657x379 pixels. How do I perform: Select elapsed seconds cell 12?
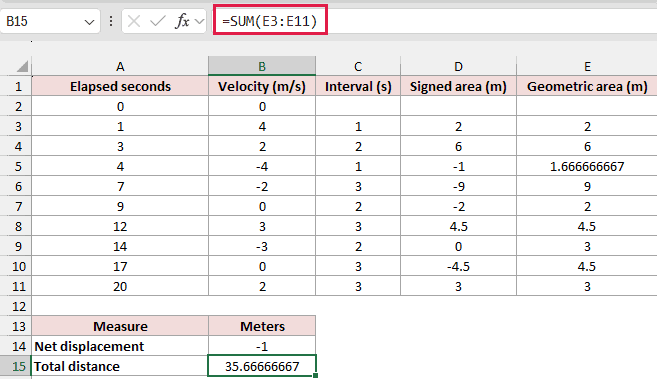[x=120, y=226]
